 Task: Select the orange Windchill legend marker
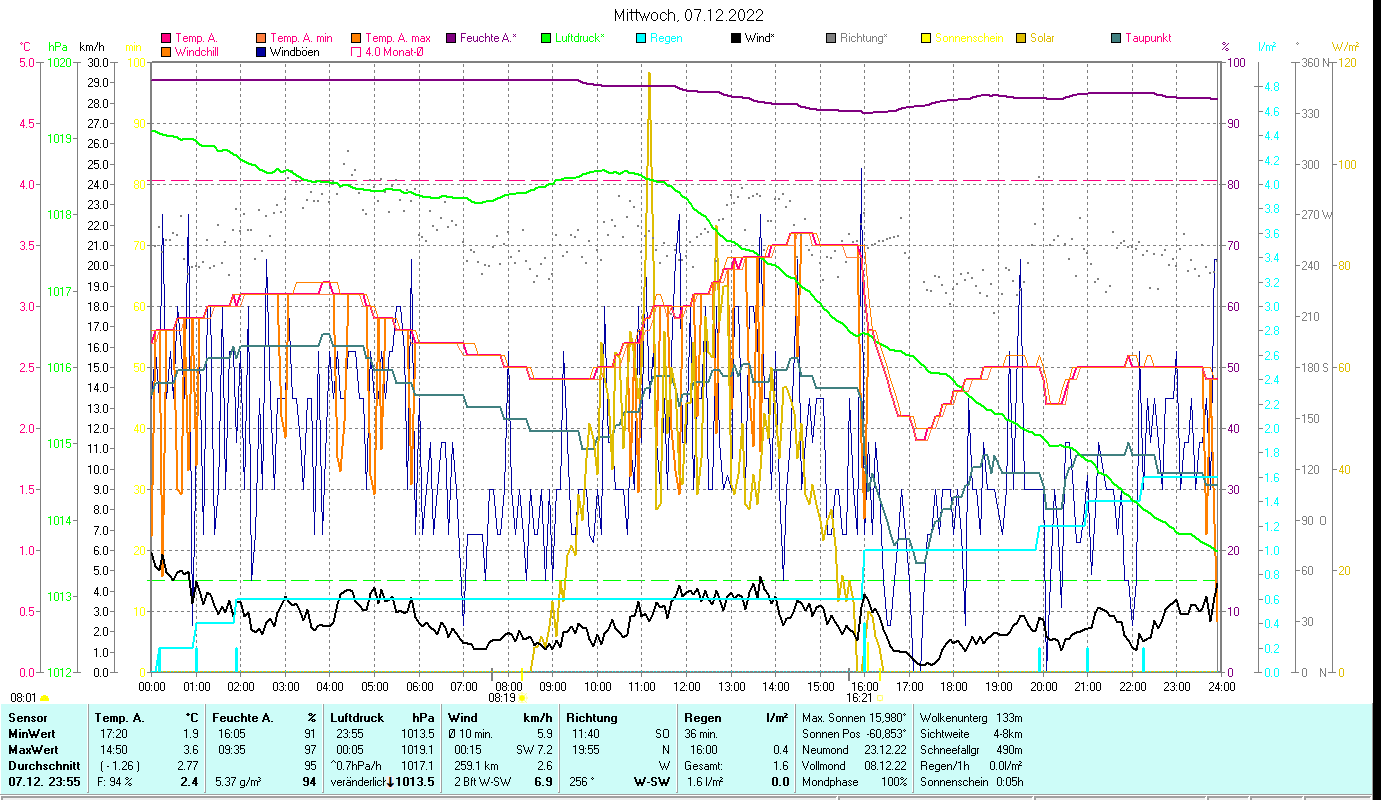coord(166,51)
